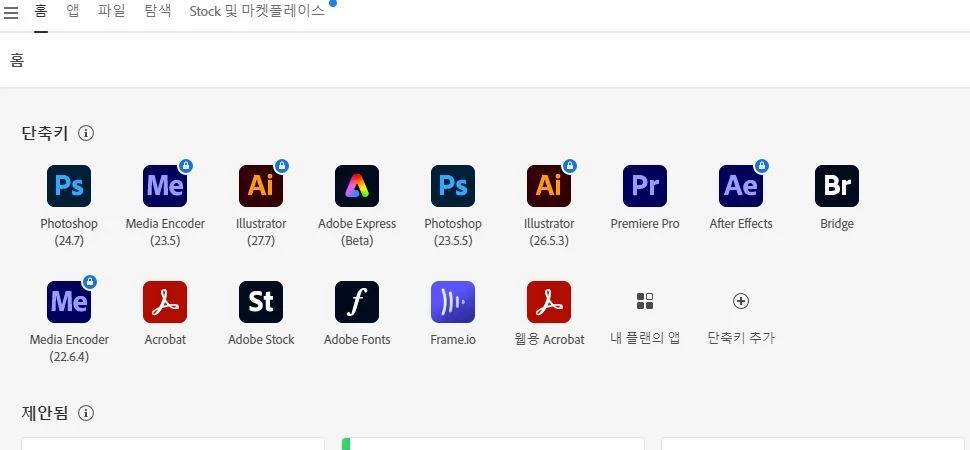Screen dimensions: 970x450
Task: Click the "Adobe Fonts" label text
Action: point(357,340)
